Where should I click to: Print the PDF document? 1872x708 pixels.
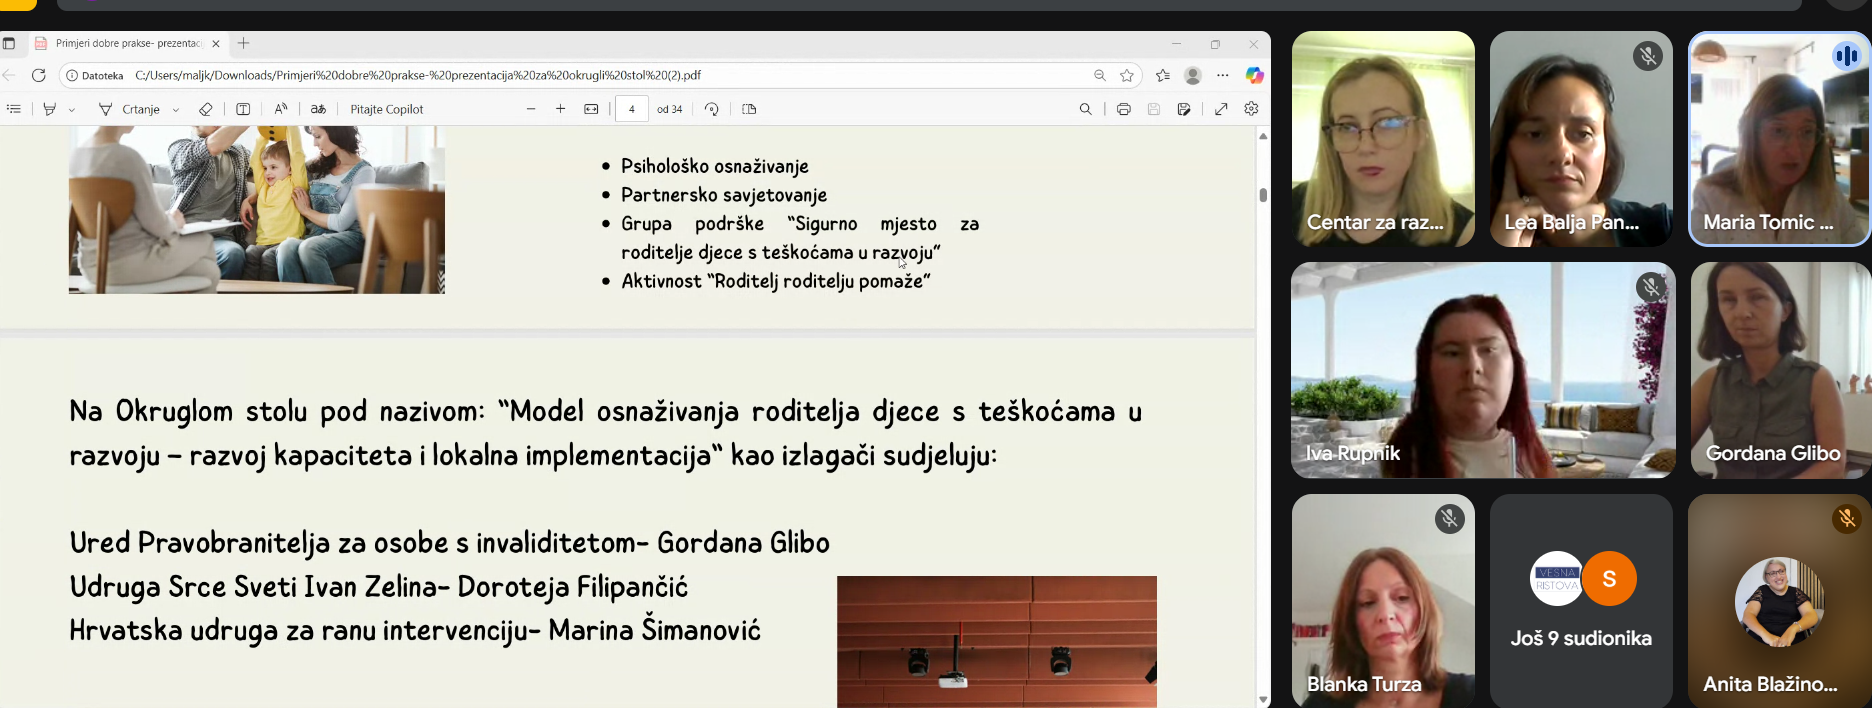(x=1124, y=109)
